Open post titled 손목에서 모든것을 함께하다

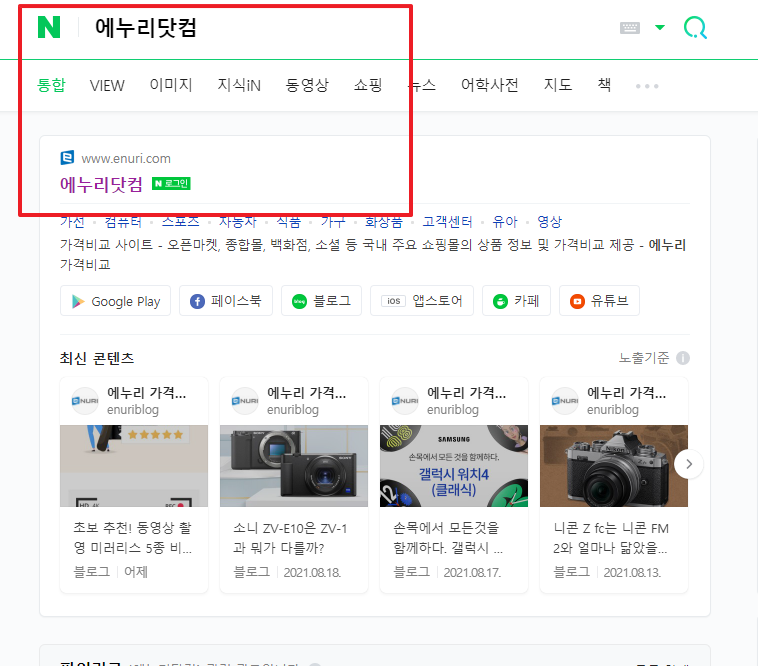(448, 538)
